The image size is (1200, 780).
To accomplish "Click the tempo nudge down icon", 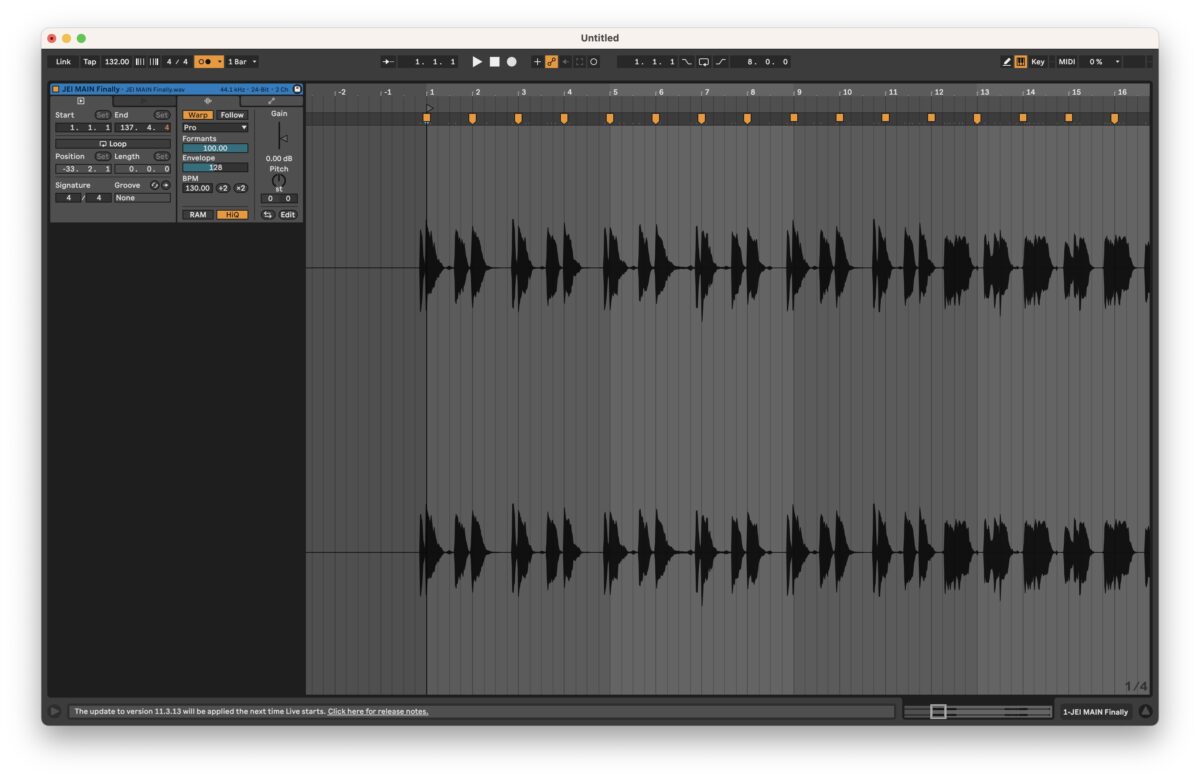I will pyautogui.click(x=139, y=62).
